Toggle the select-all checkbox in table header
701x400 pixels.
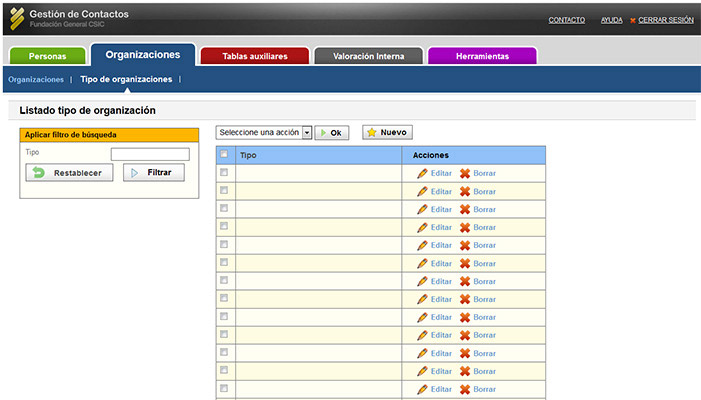pyautogui.click(x=224, y=154)
